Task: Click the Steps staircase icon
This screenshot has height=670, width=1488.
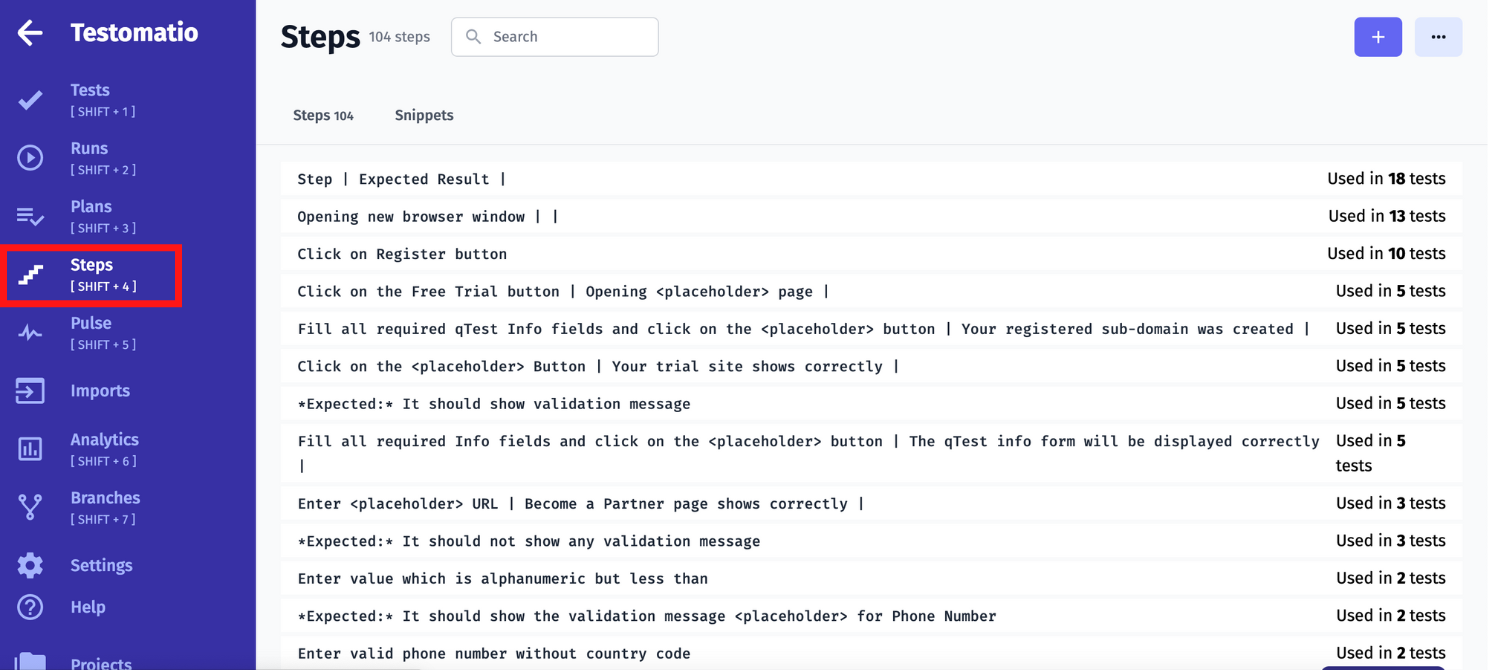Action: (x=30, y=275)
